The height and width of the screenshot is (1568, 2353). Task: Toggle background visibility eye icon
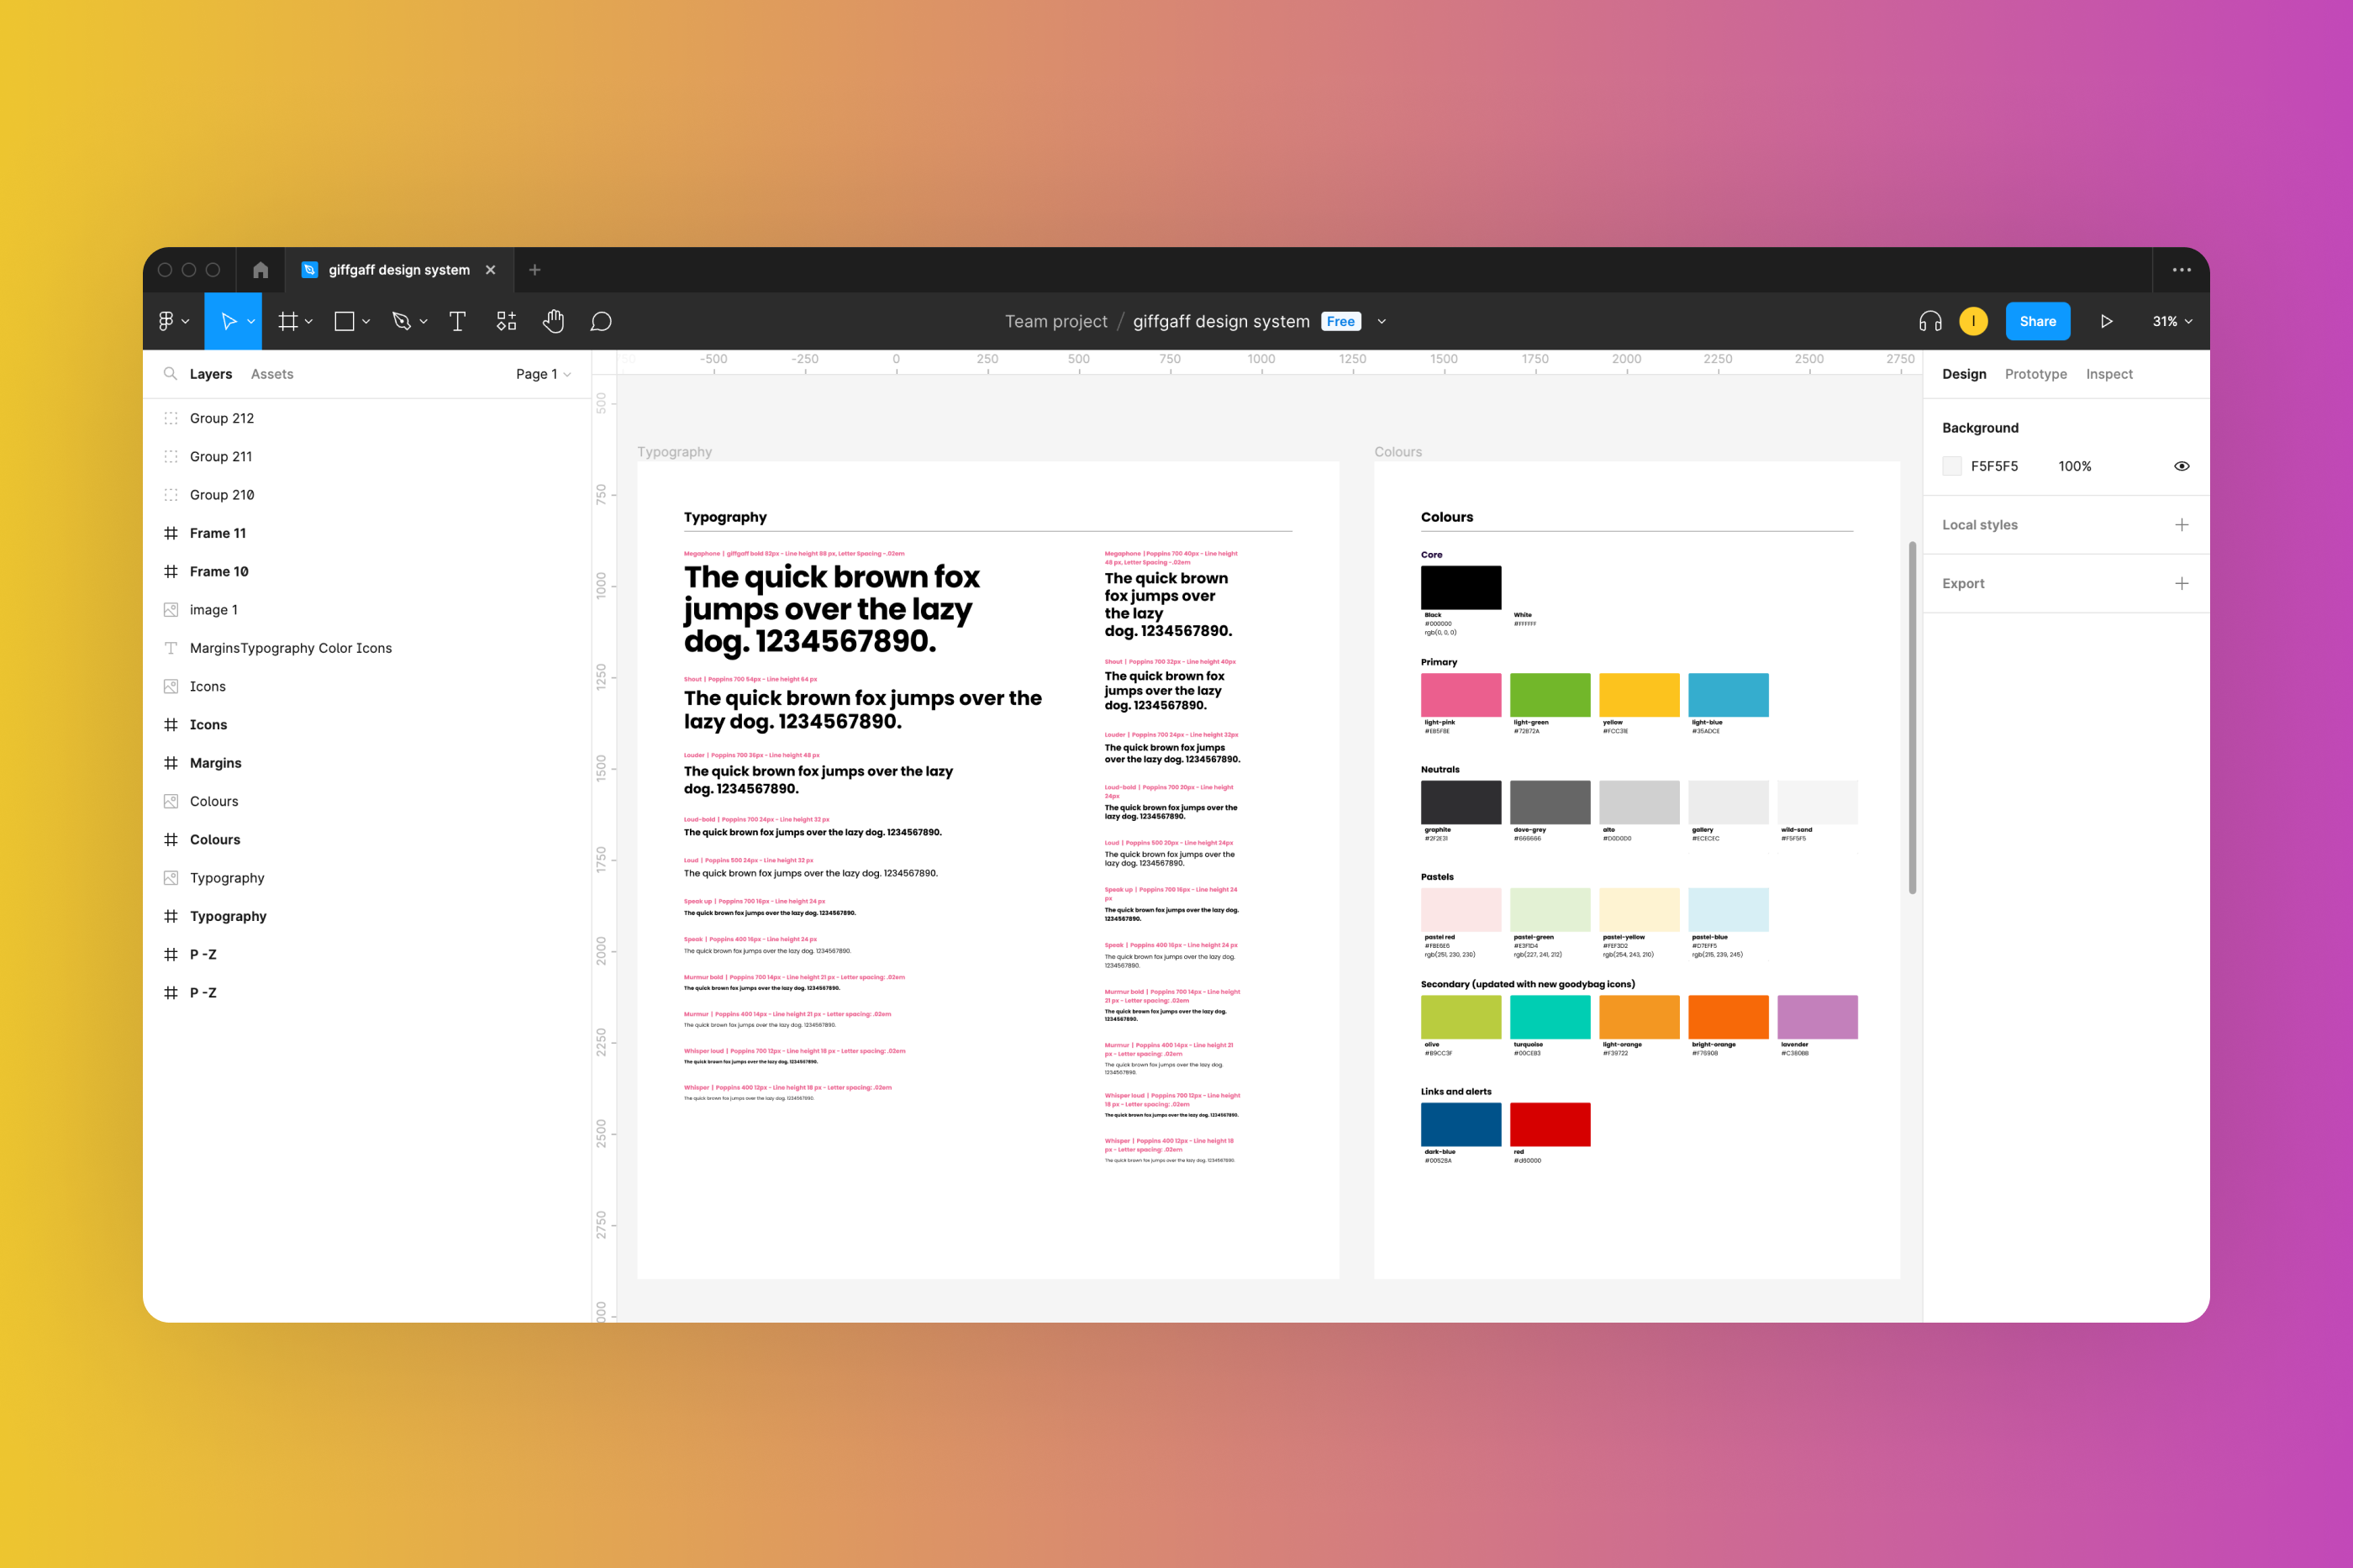[2182, 466]
